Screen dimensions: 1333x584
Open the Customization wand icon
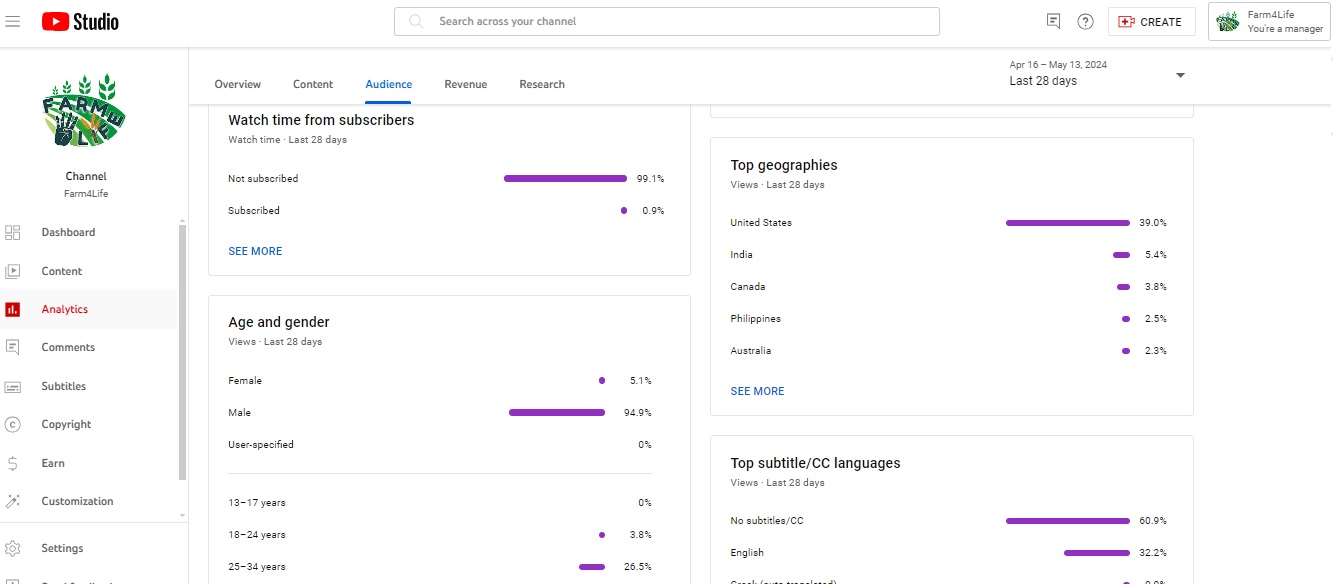13,502
